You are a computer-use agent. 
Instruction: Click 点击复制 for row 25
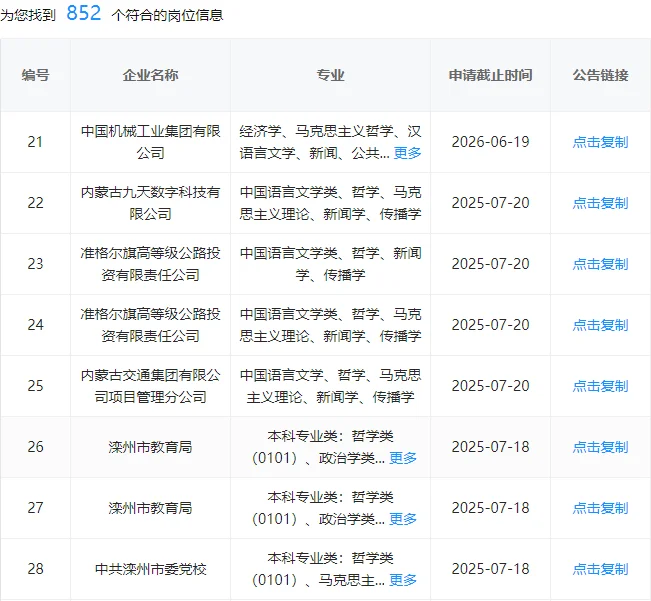point(600,386)
